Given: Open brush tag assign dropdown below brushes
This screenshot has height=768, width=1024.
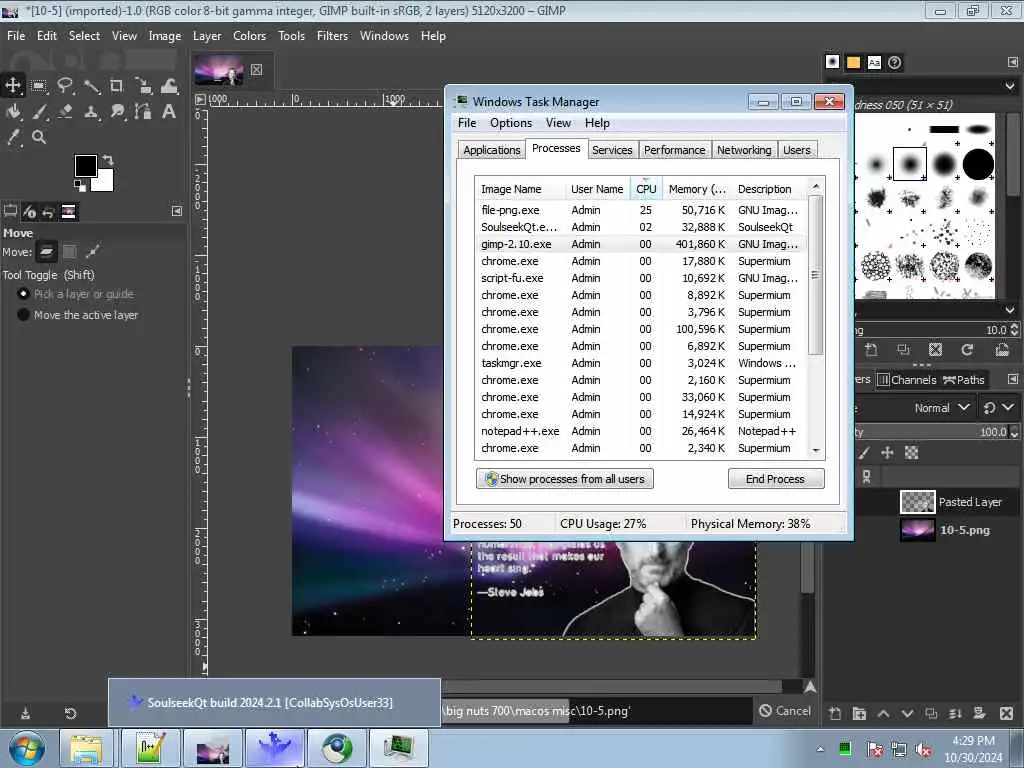Looking at the screenshot, I should (1010, 310).
